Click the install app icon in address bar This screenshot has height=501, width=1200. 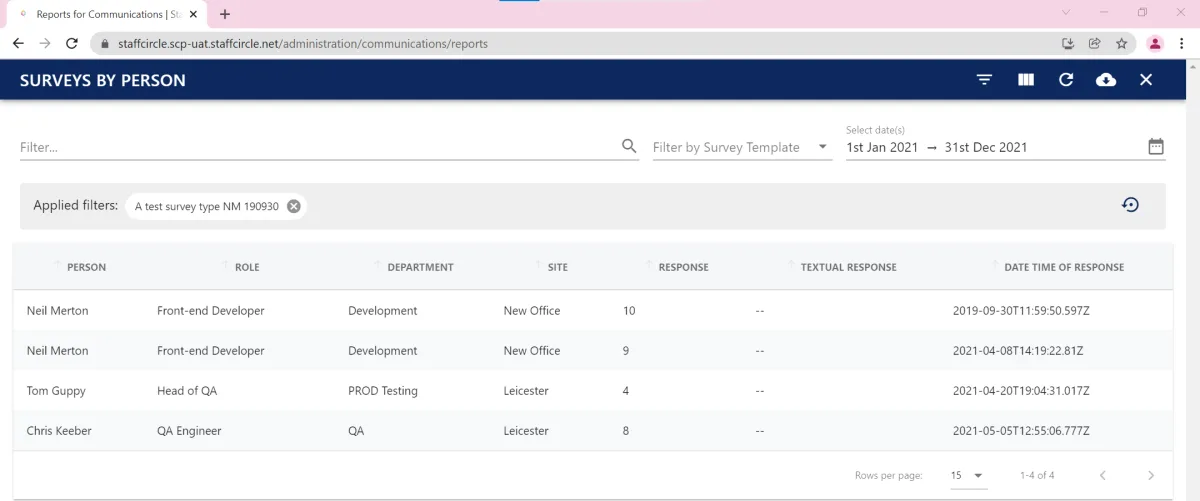1068,43
